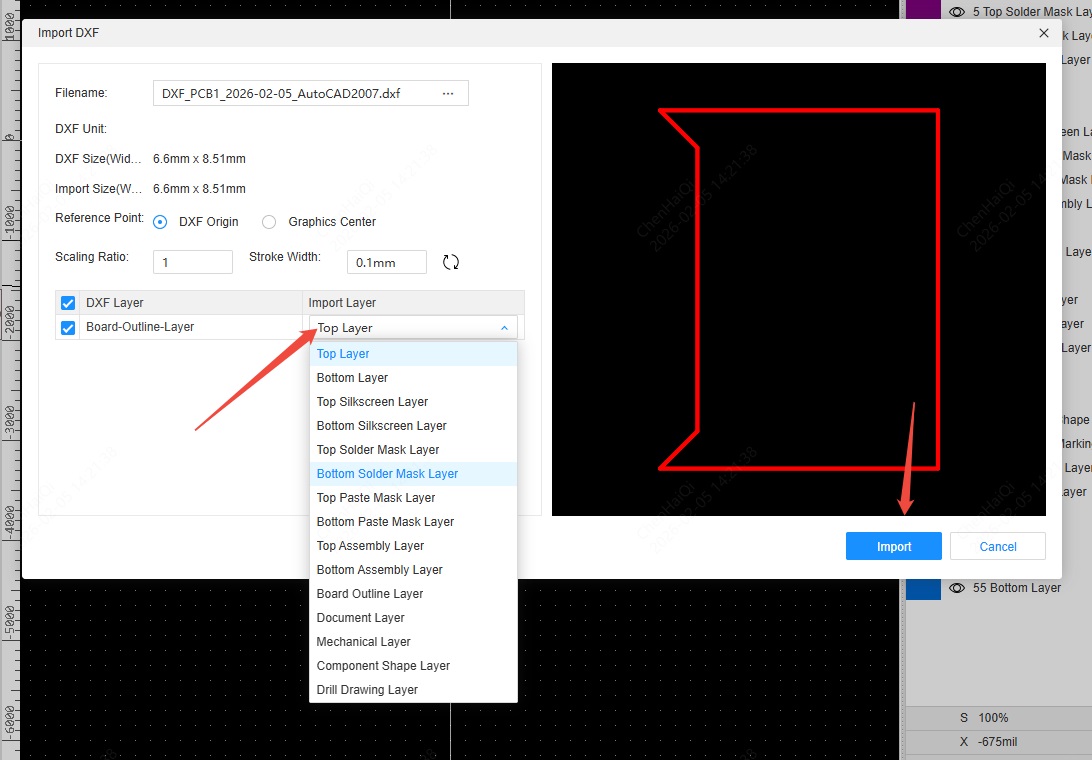The height and width of the screenshot is (760, 1092).
Task: Click the filename browse ellipsis button
Action: pos(448,94)
